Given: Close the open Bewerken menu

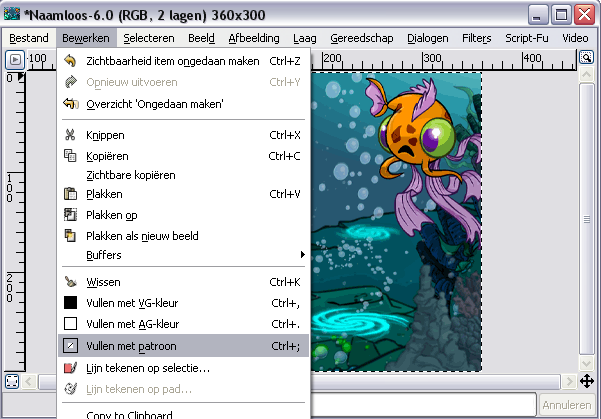Looking at the screenshot, I should pos(86,38).
